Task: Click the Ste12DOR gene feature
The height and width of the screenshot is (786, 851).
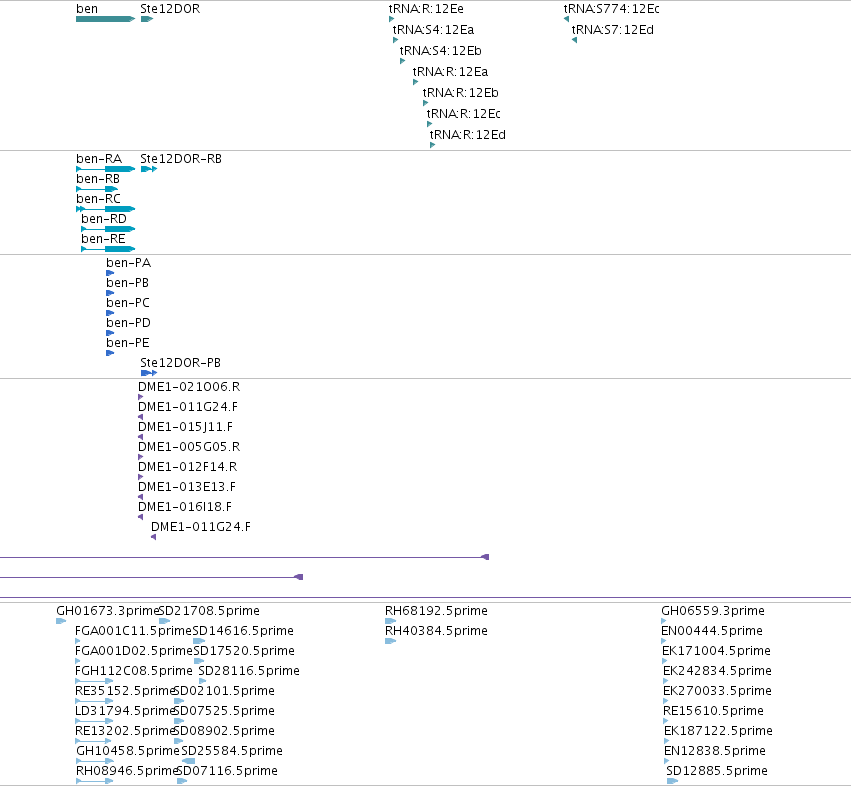Action: pyautogui.click(x=147, y=19)
